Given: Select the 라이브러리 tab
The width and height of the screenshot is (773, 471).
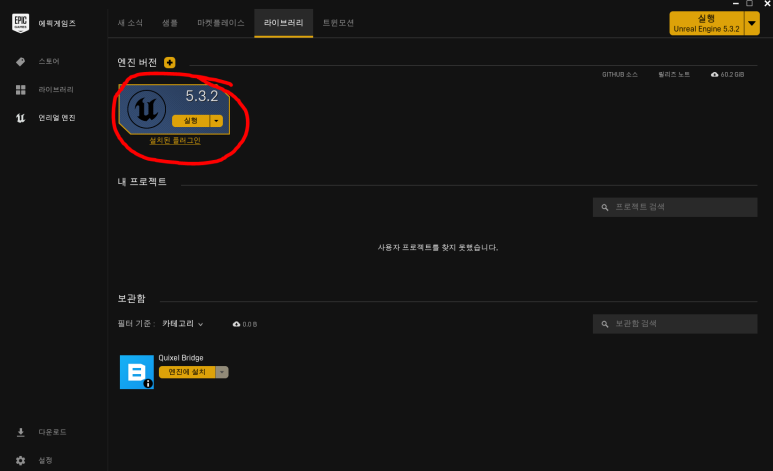Looking at the screenshot, I should click(x=283, y=23).
